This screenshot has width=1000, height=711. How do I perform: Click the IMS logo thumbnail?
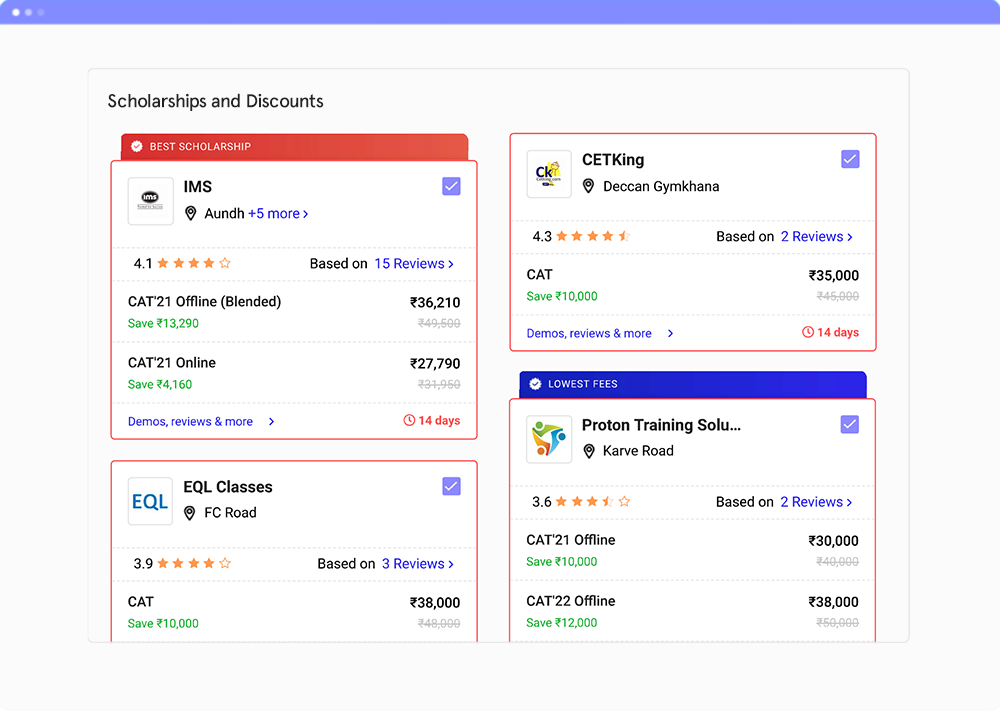pos(151,201)
